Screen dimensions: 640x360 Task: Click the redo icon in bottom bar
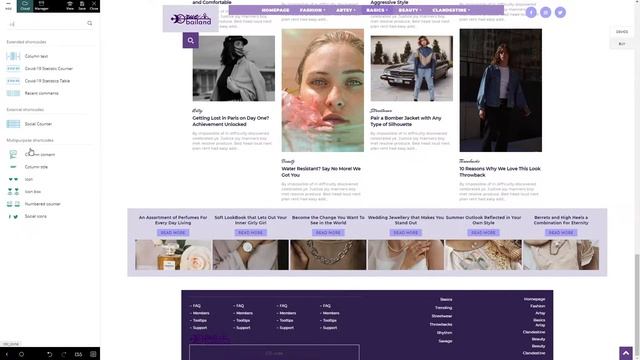pyautogui.click(x=64, y=354)
